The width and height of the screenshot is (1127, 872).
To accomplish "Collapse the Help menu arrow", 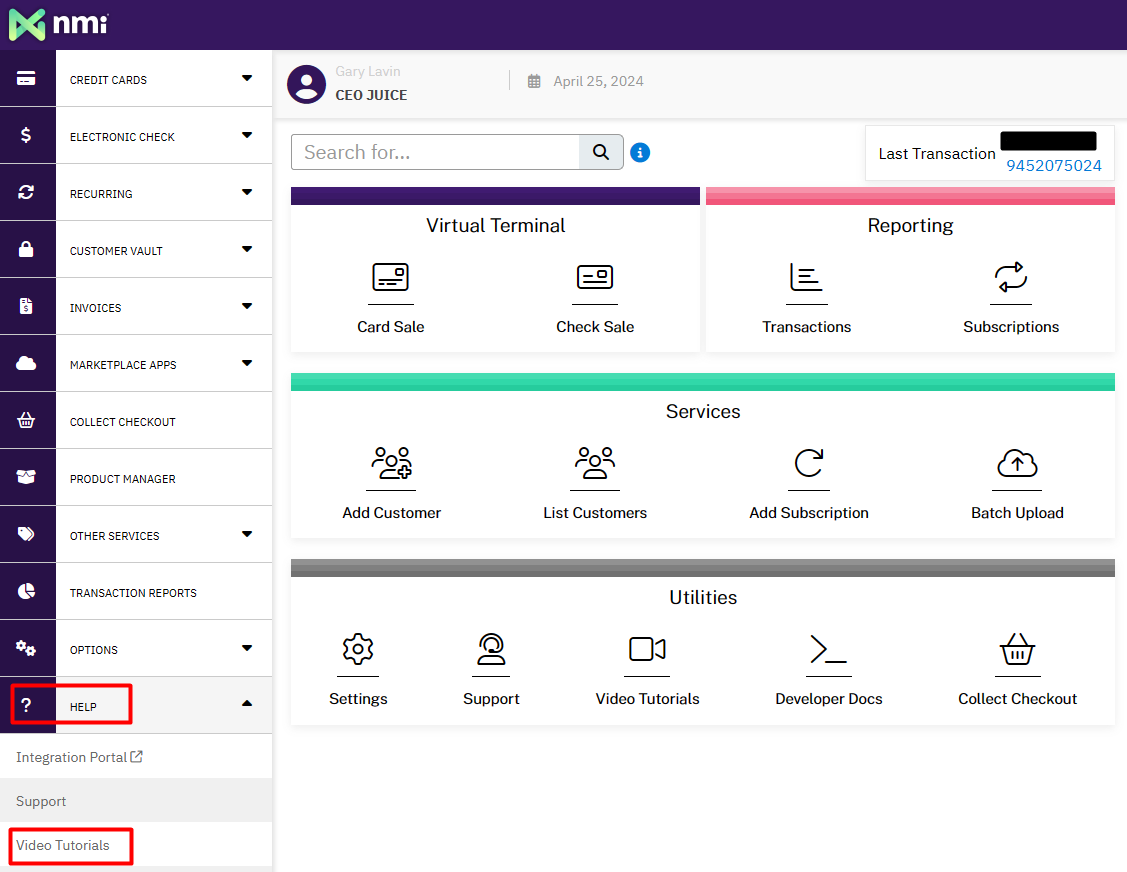I will (247, 704).
